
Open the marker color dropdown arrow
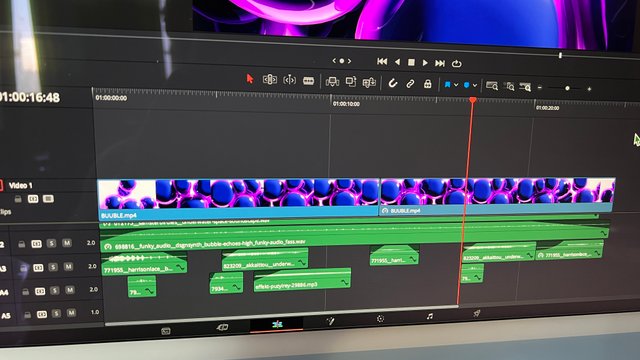pyautogui.click(x=475, y=85)
